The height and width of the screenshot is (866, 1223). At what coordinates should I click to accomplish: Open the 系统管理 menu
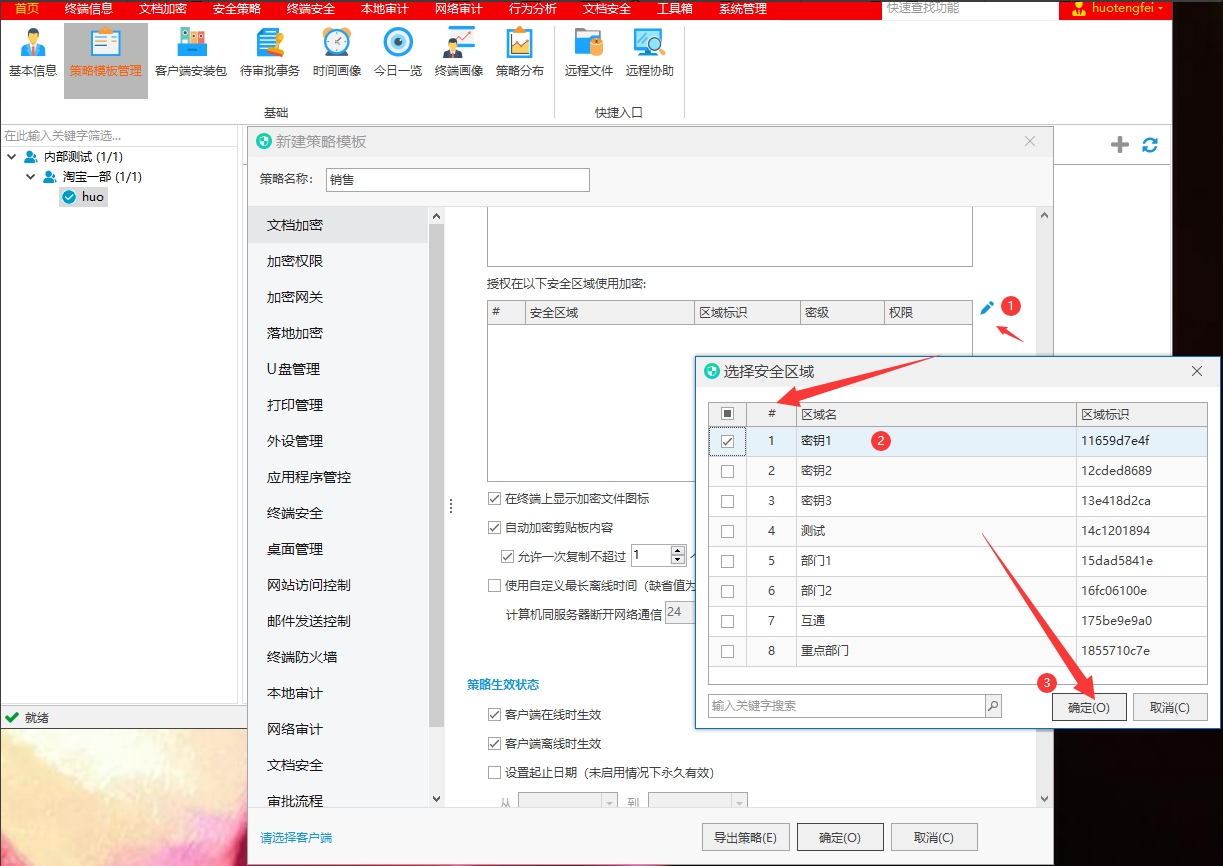pyautogui.click(x=742, y=9)
